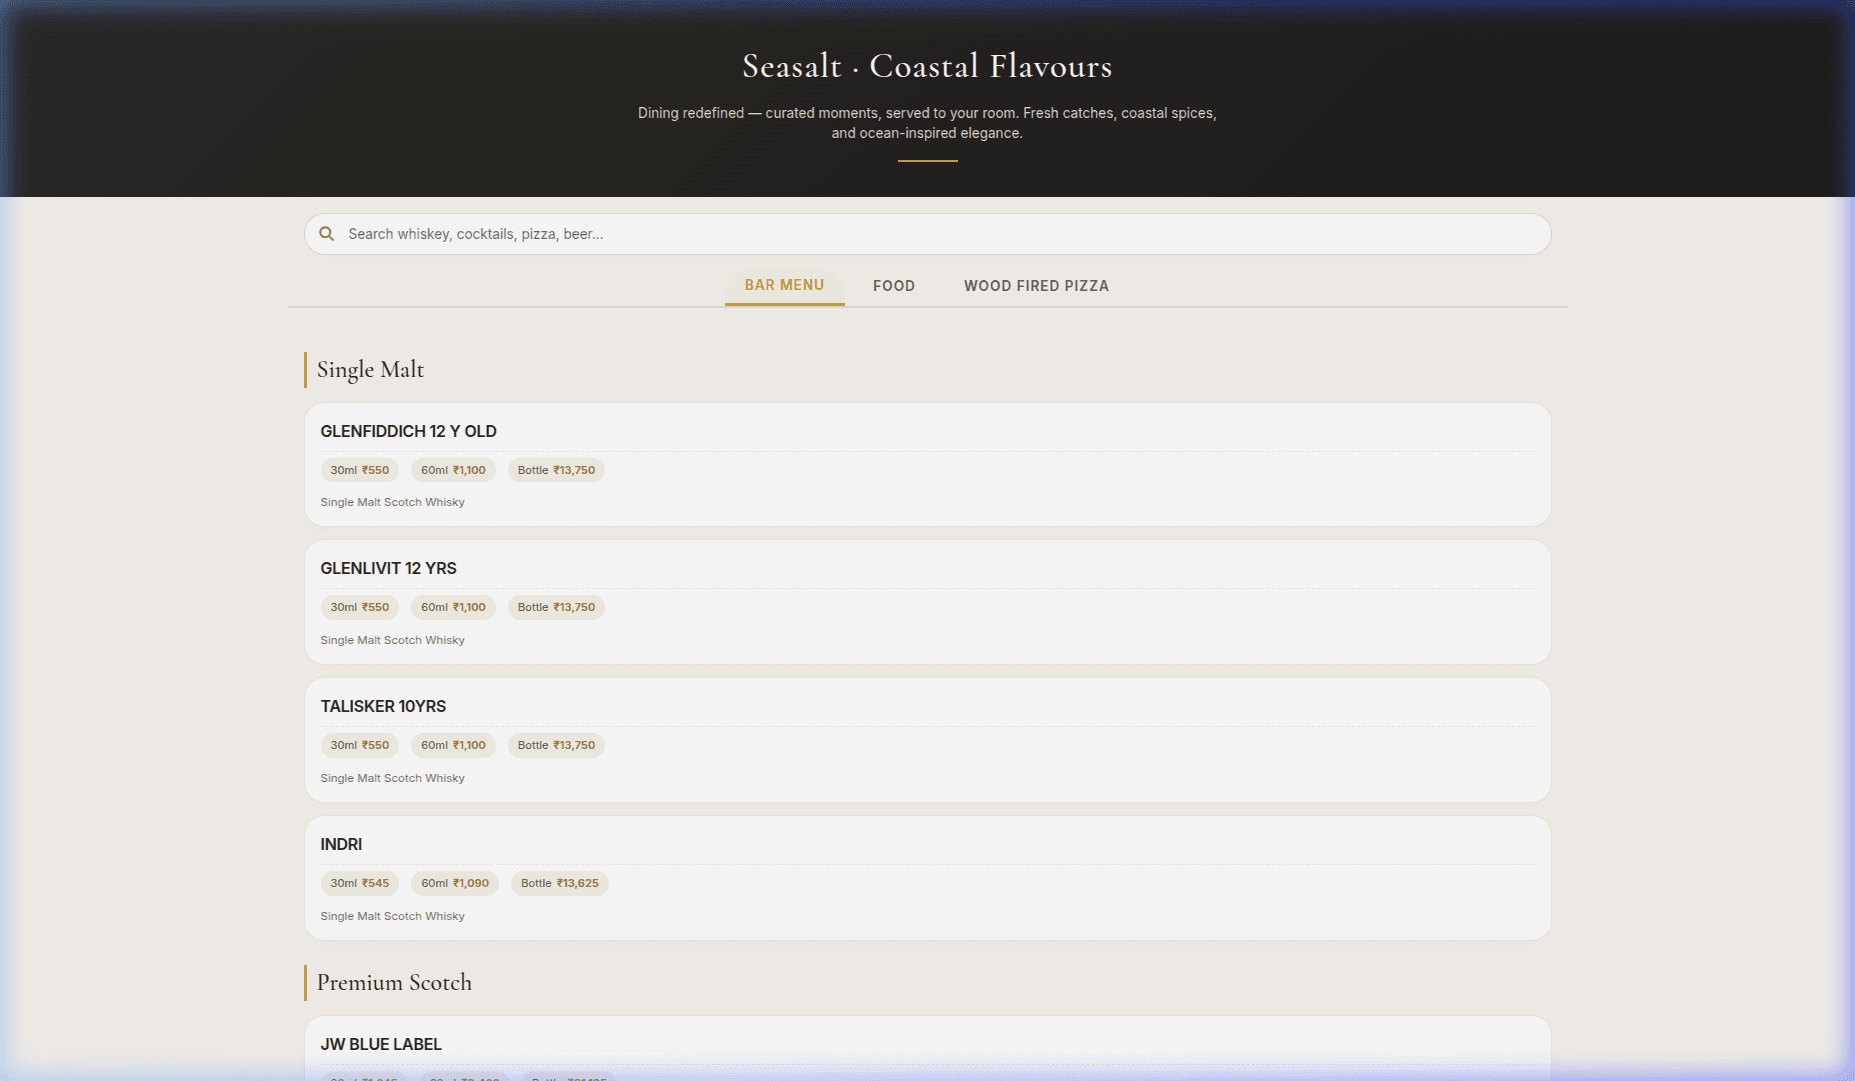Select the Indri item title

pos(341,844)
